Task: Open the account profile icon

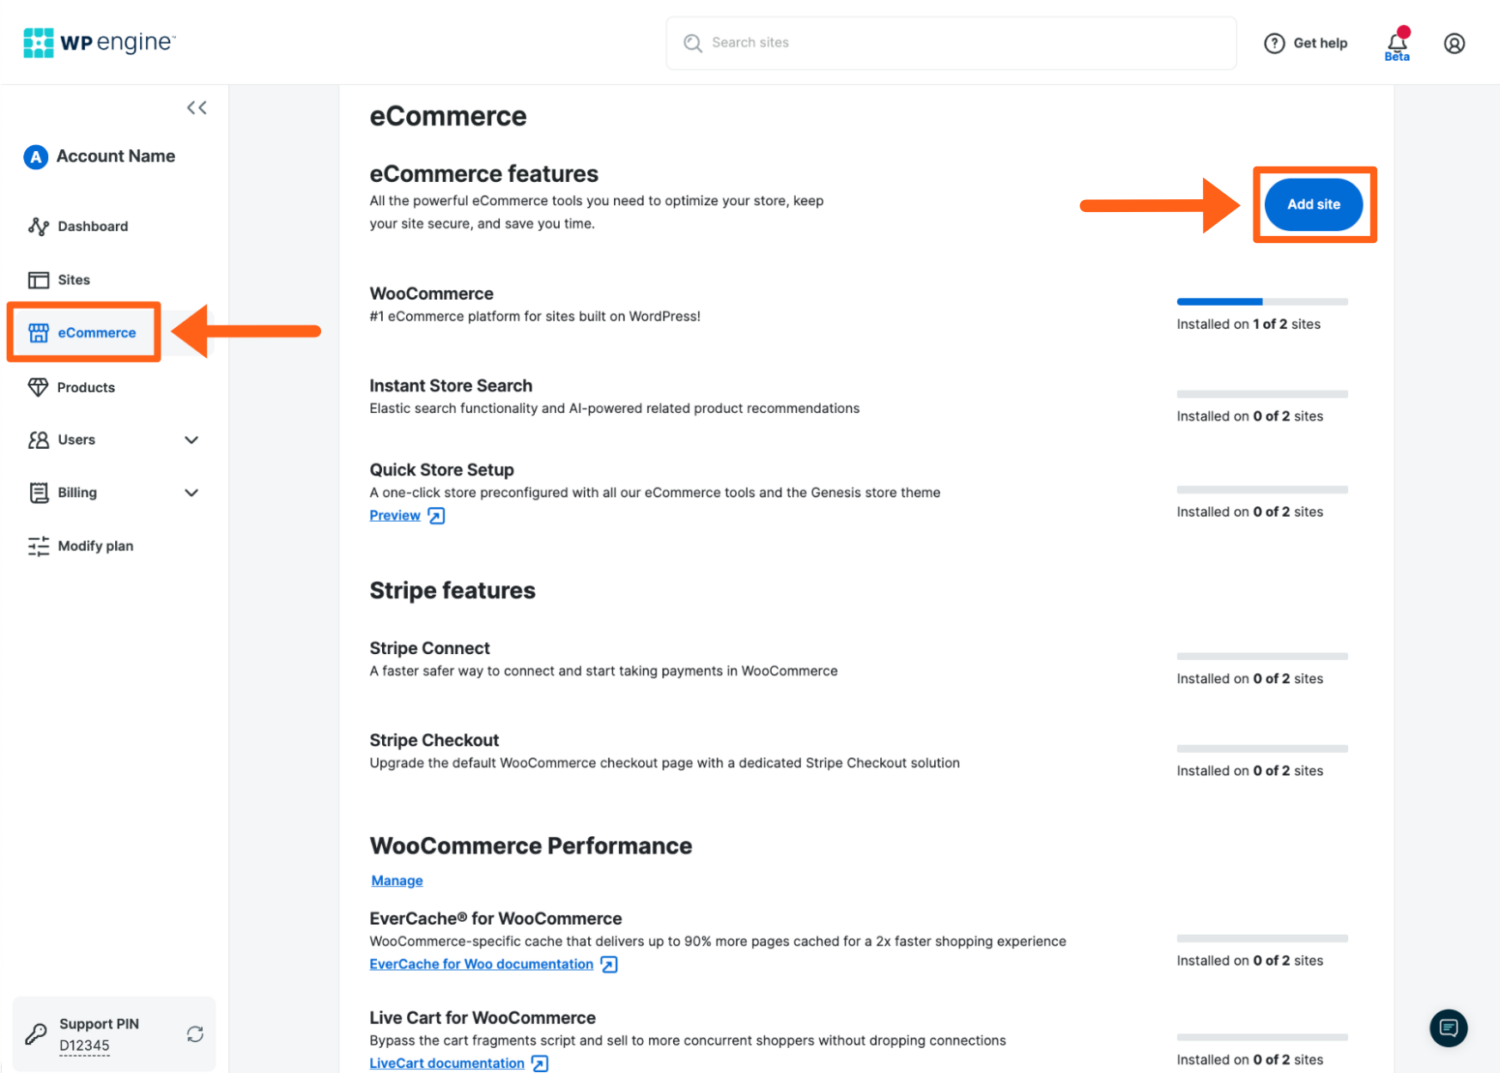Action: 1454,43
